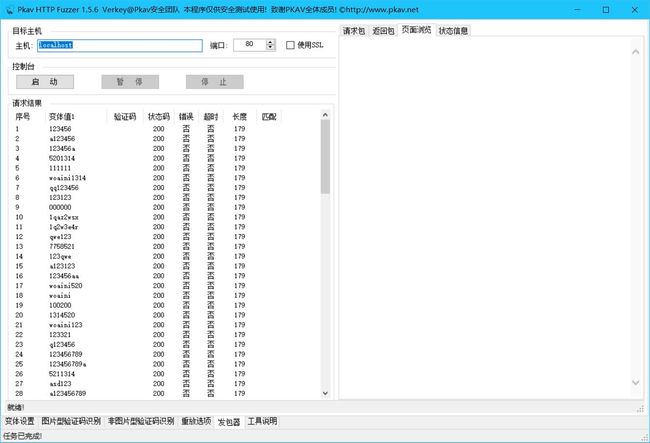Screen dimensions: 650x443
Task: Select result row with value woaini520
Action: (166, 286)
